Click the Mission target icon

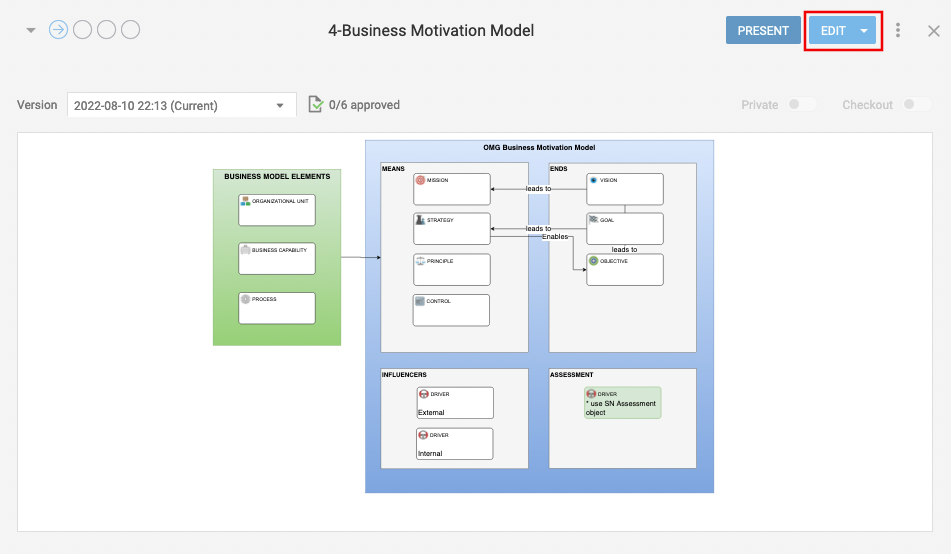click(420, 180)
